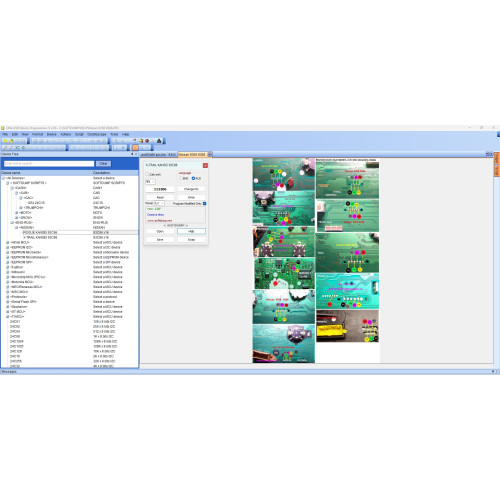Expand the <TRUMPCHI> tree node
Viewport: 500px width, 500px height.
click(x=21, y=208)
